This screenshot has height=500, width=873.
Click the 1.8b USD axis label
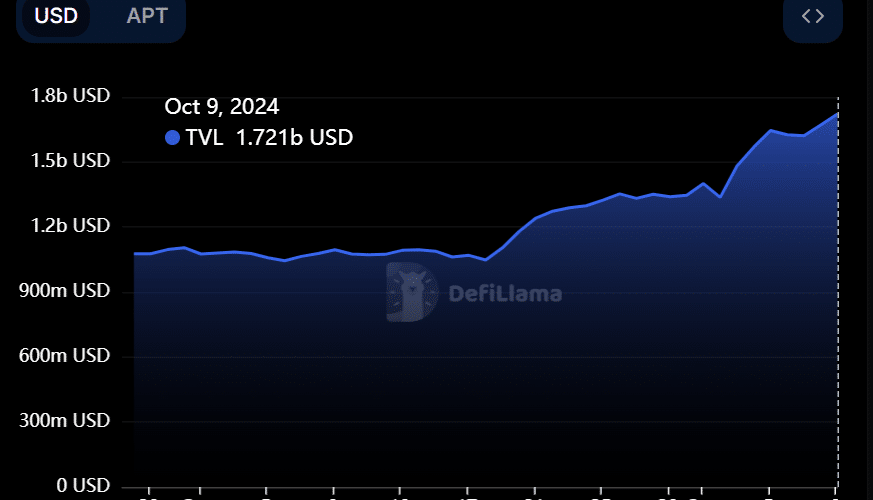click(x=69, y=96)
